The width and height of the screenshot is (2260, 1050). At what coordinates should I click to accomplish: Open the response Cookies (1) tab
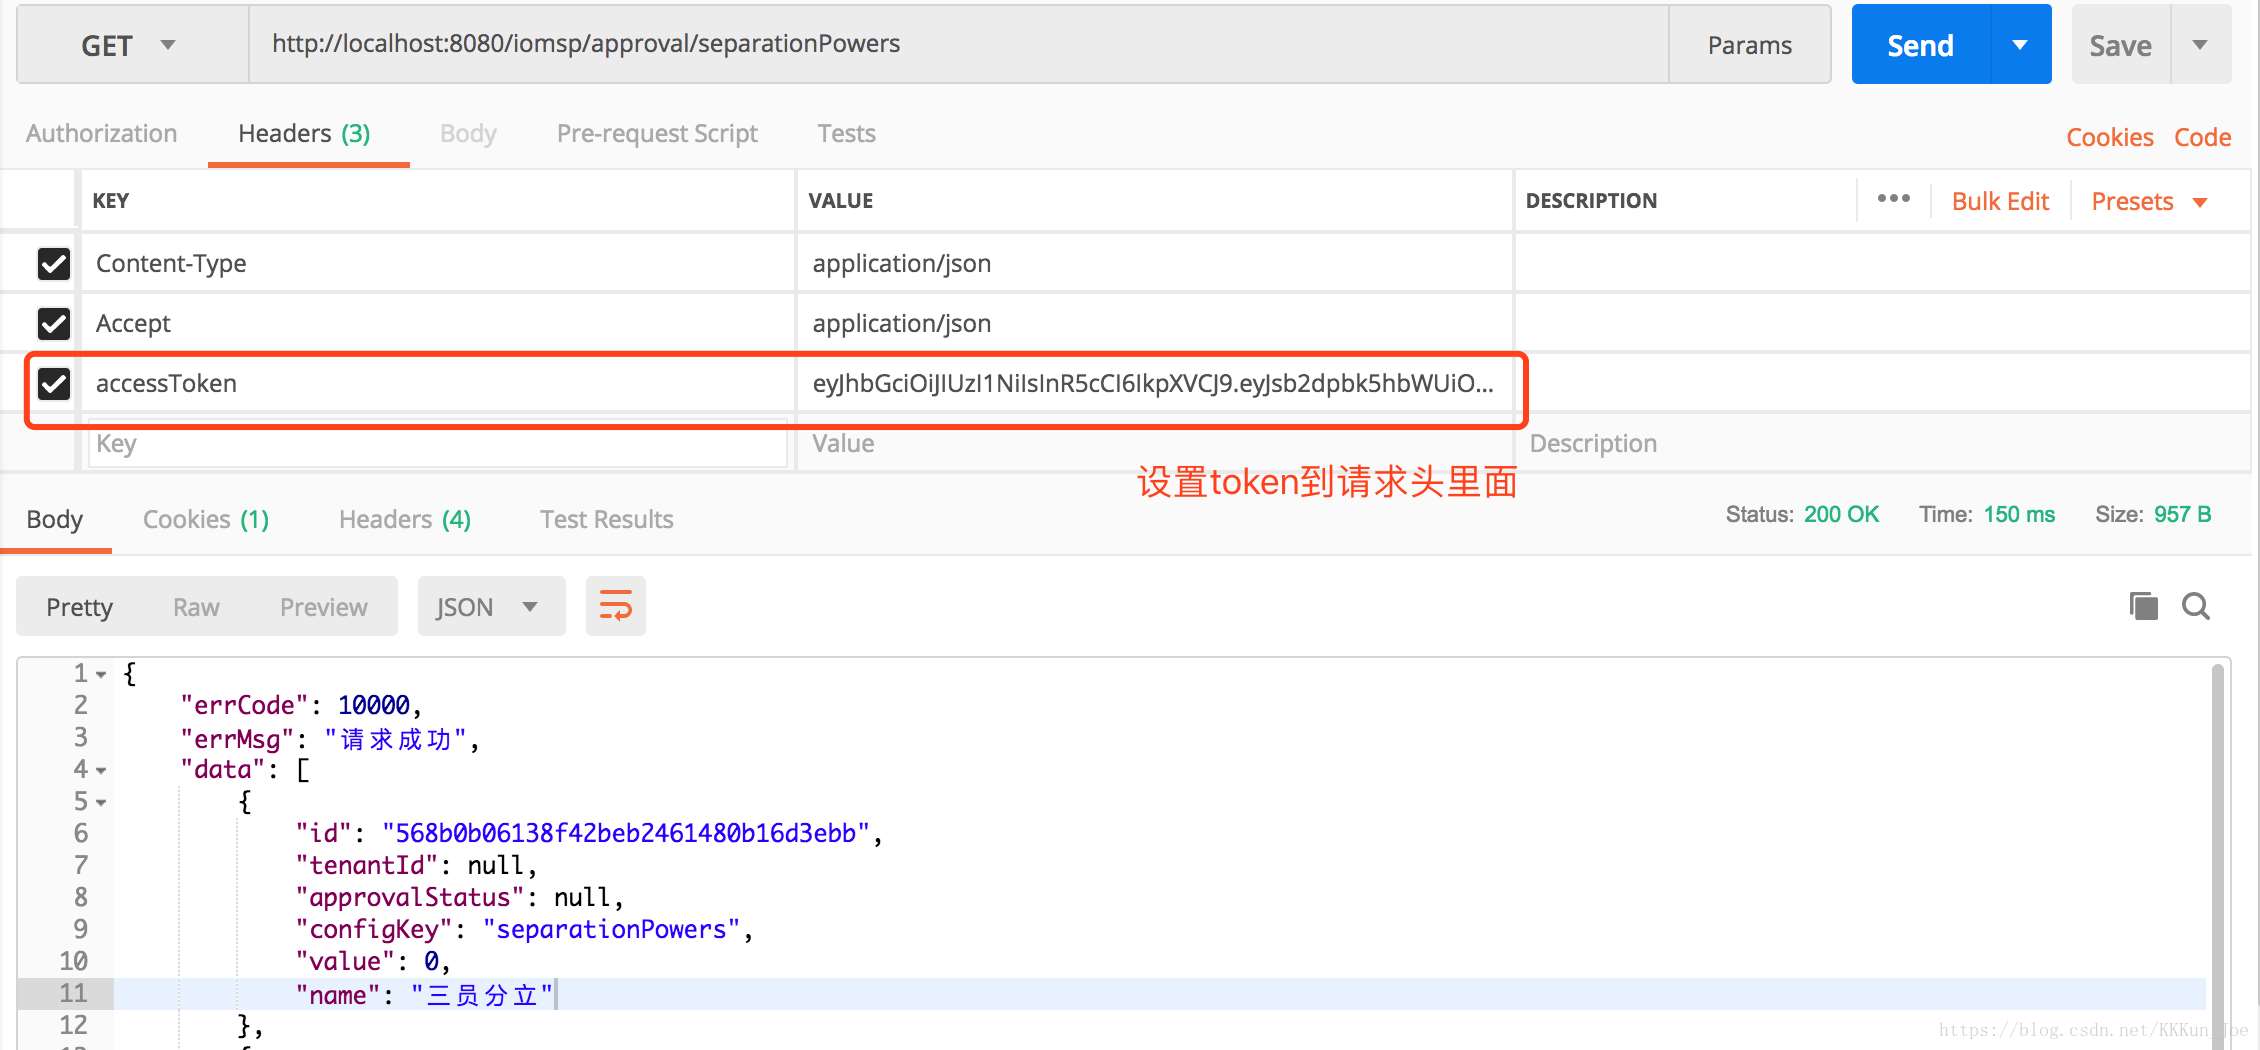pos(206,519)
